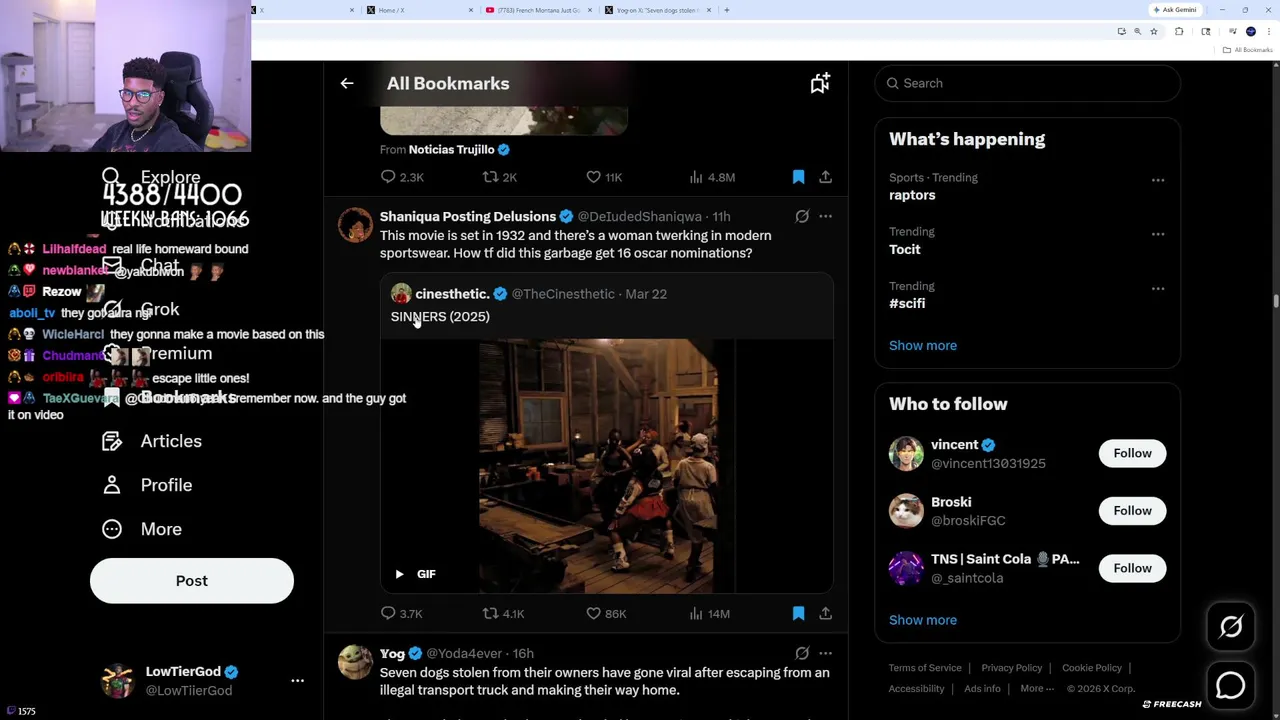Open Cookie Policy link
Screen dimensions: 1280x720
tap(1092, 668)
